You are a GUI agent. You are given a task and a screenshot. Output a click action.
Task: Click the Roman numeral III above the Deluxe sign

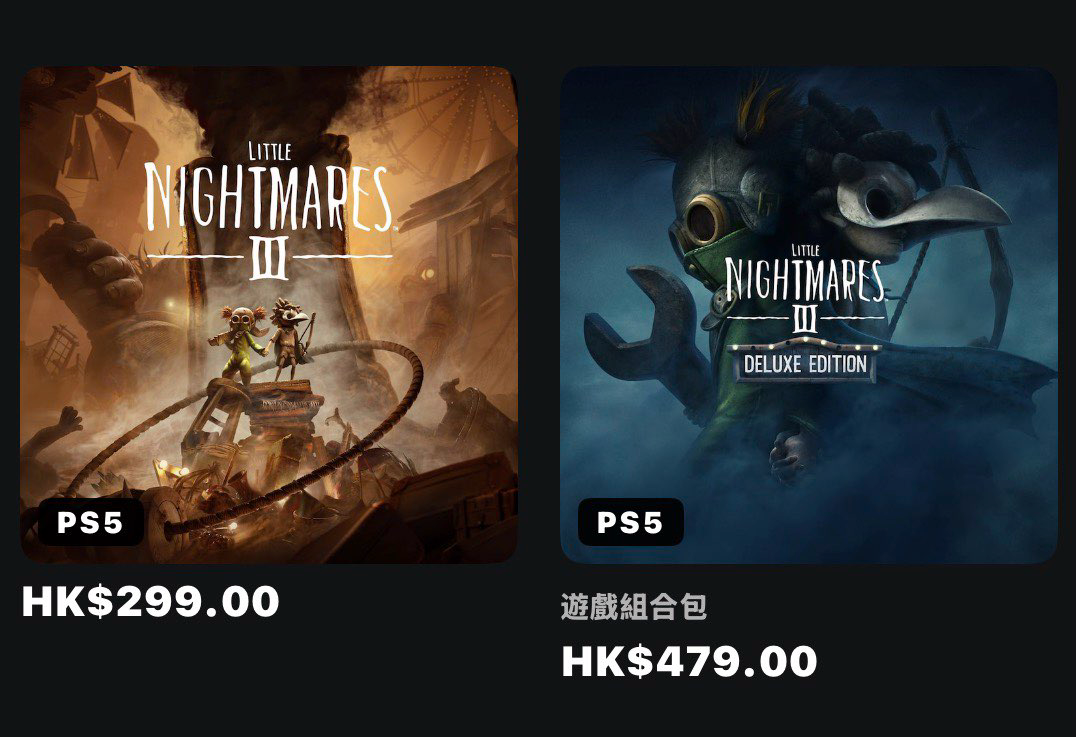click(805, 319)
